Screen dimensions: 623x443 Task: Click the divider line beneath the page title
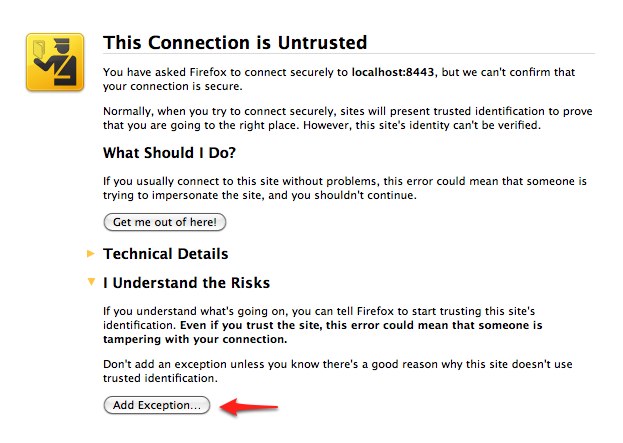pos(348,54)
